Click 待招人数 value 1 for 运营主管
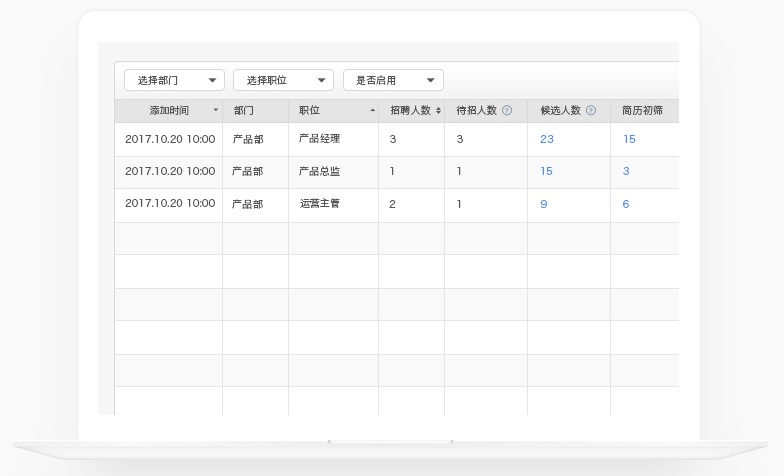Viewport: 784px width, 476px height. tap(459, 204)
